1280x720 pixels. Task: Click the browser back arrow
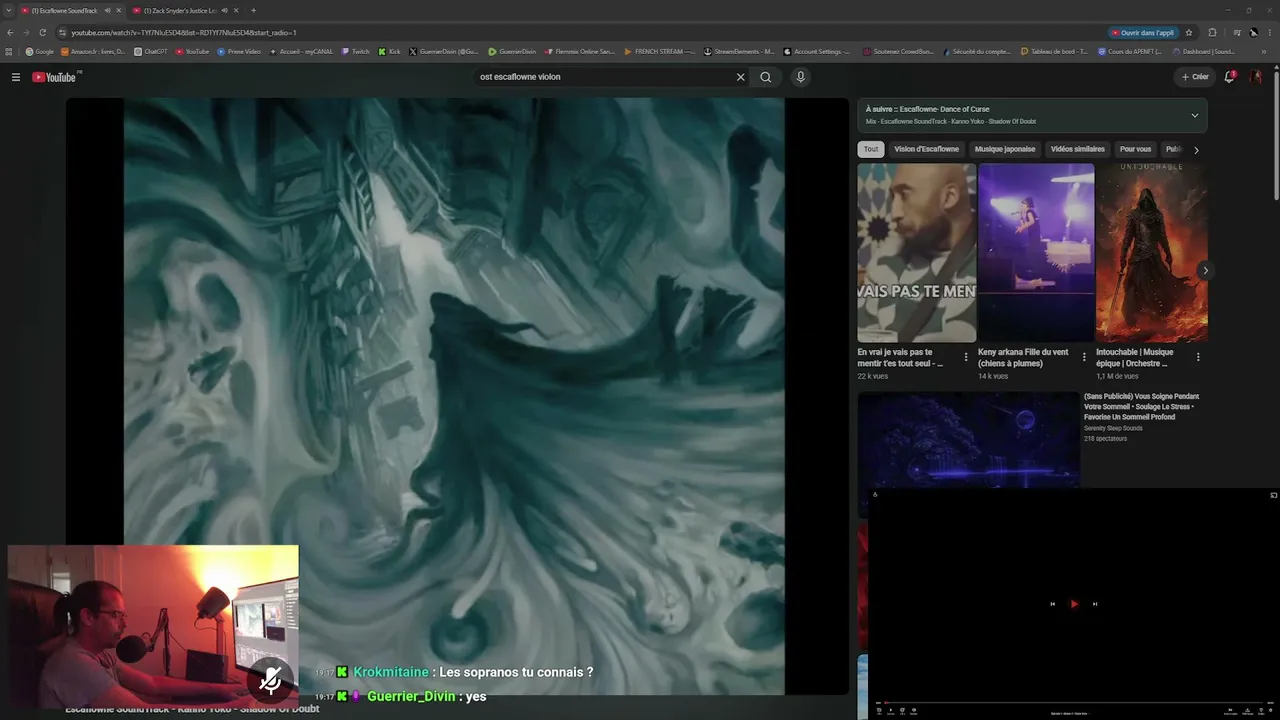11,32
